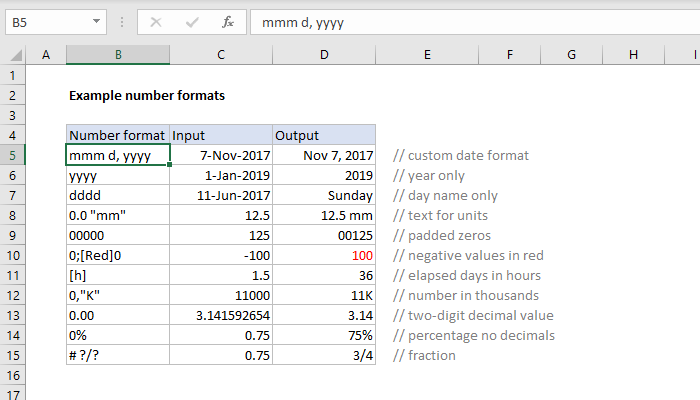700x400 pixels.
Task: Select the '[h]' format cell
Action: pyautogui.click(x=118, y=275)
